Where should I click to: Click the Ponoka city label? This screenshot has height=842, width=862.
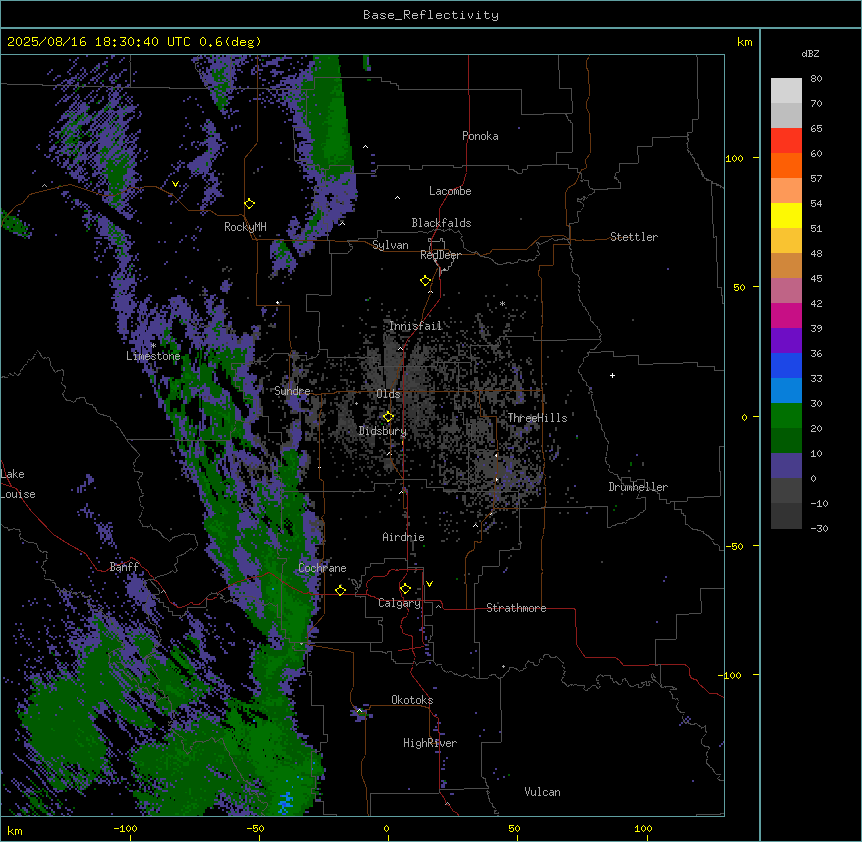pyautogui.click(x=480, y=136)
